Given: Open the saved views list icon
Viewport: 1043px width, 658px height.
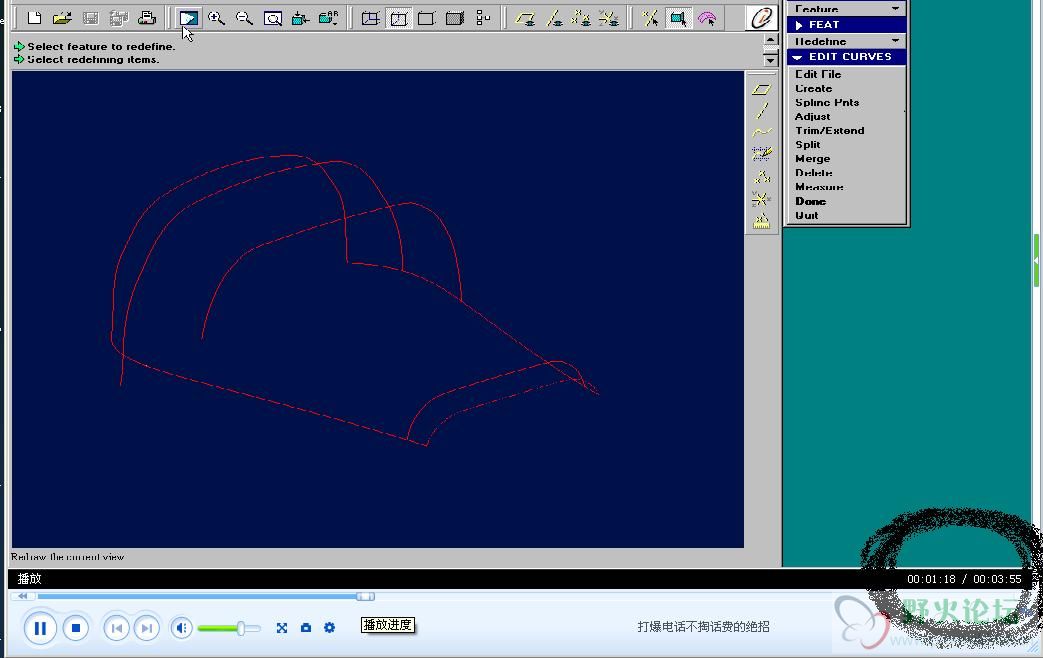Looking at the screenshot, I should coord(329,19).
